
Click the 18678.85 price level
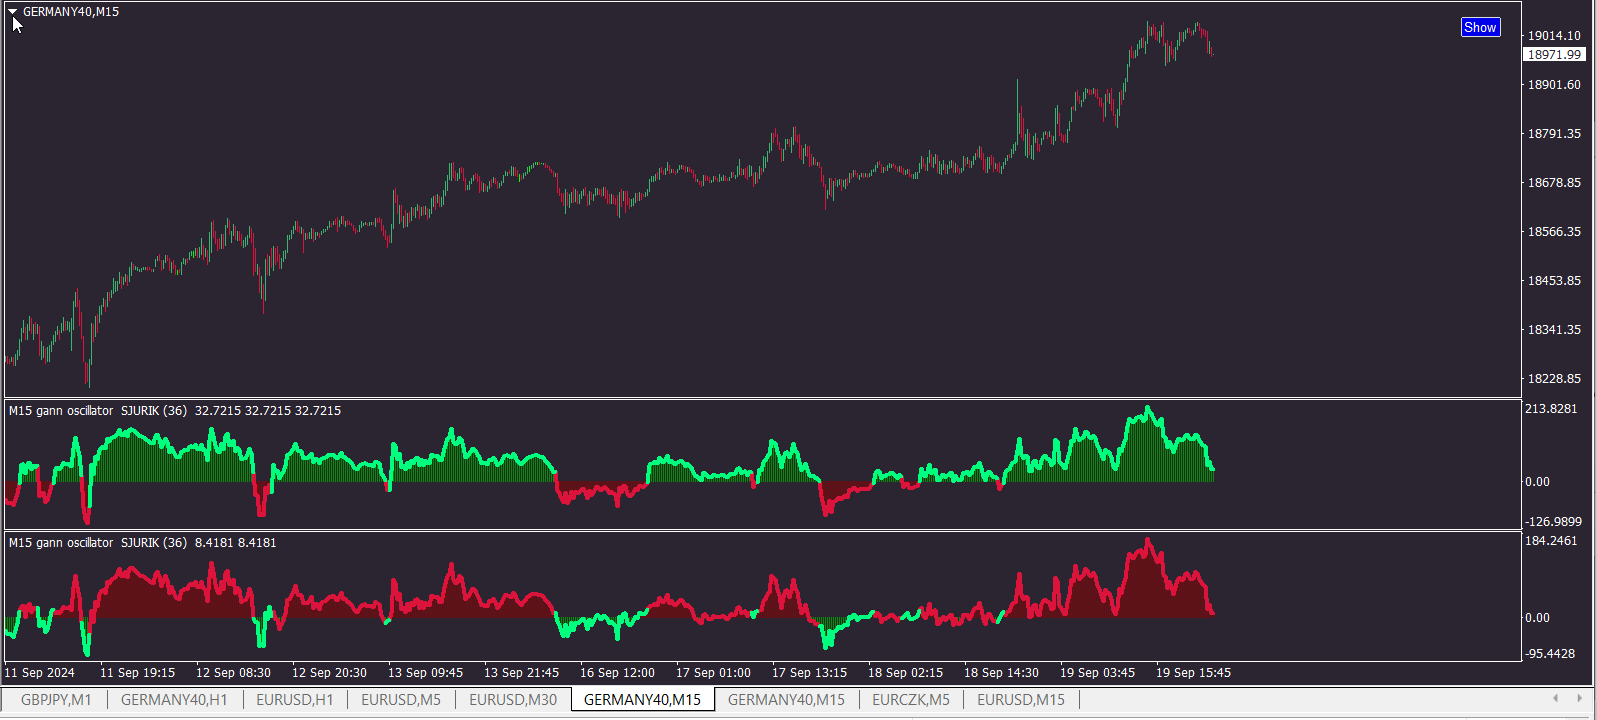1554,183
